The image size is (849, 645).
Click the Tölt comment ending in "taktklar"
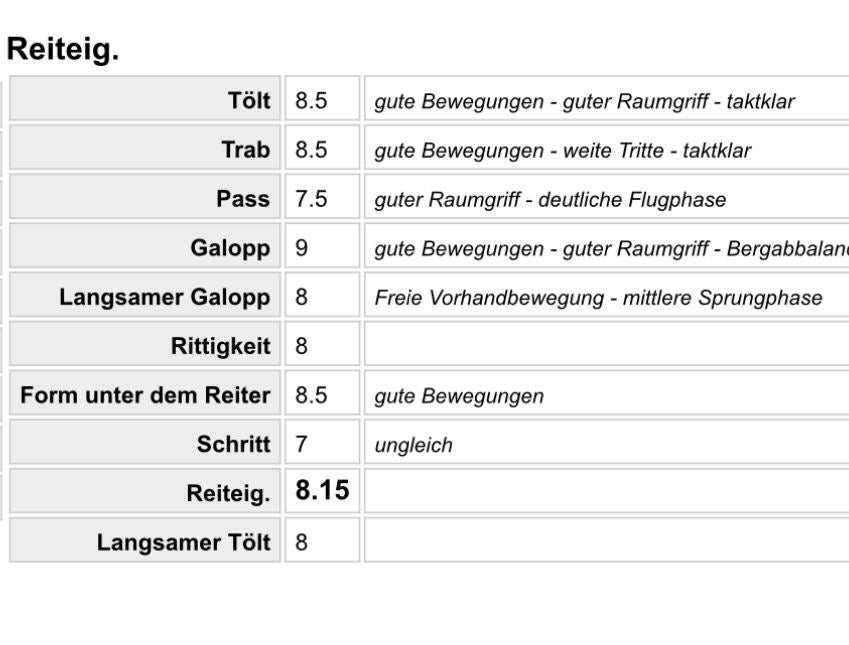point(584,101)
